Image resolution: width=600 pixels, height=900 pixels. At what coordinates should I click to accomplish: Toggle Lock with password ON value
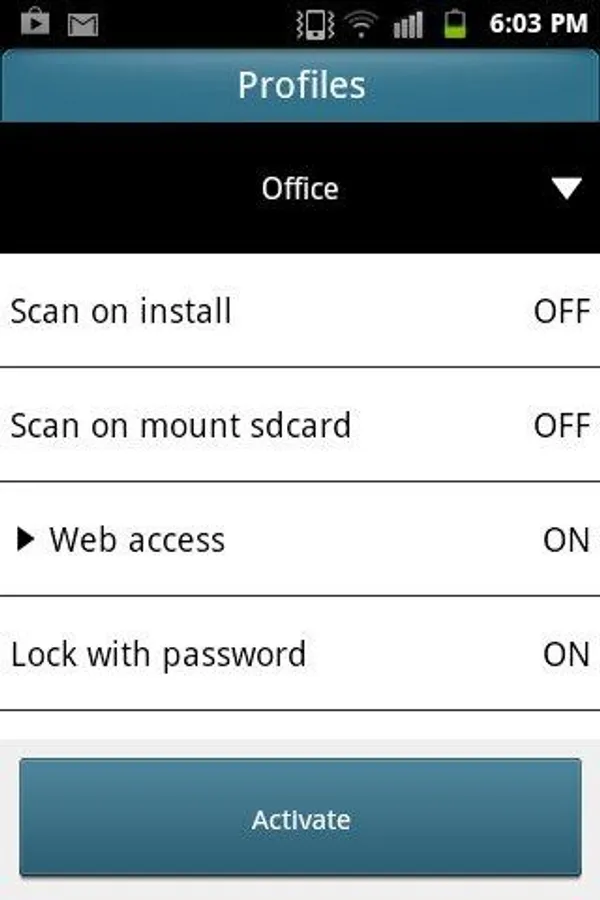[x=566, y=655]
